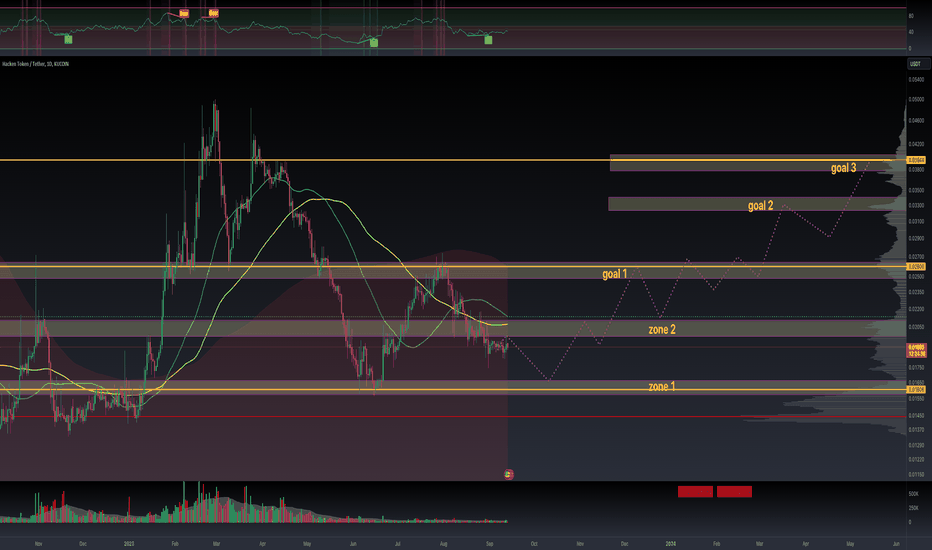
Task: Click the 0.03500 price axis value
Action: pos(916,190)
